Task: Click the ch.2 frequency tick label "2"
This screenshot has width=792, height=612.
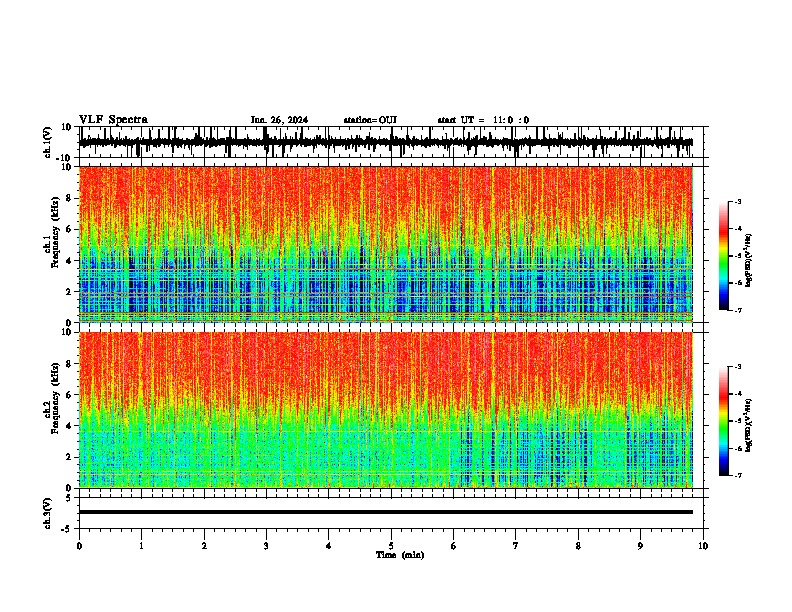Action: 70,457
